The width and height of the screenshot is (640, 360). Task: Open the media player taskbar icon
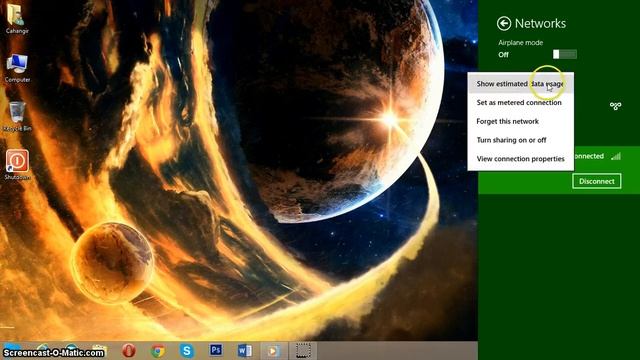(273, 351)
